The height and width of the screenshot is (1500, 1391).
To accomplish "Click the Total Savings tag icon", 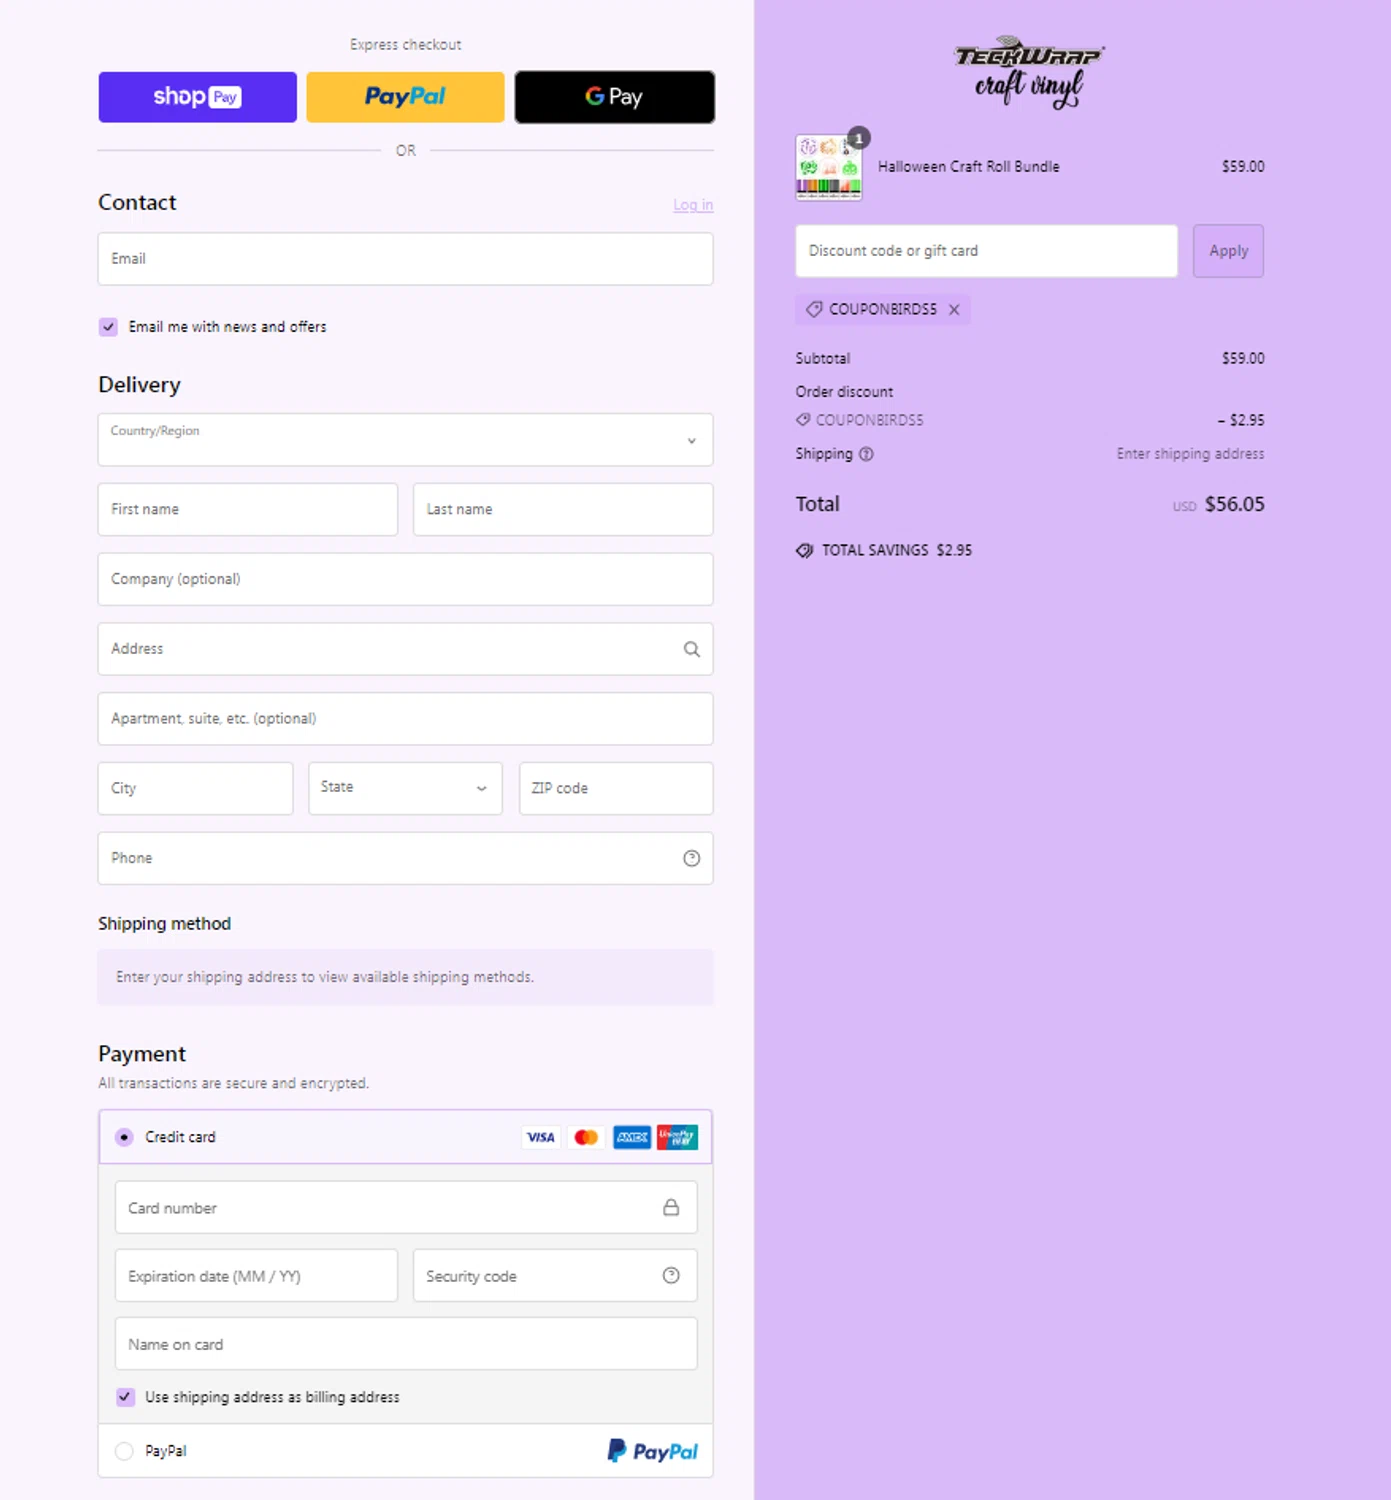I will 805,551.
